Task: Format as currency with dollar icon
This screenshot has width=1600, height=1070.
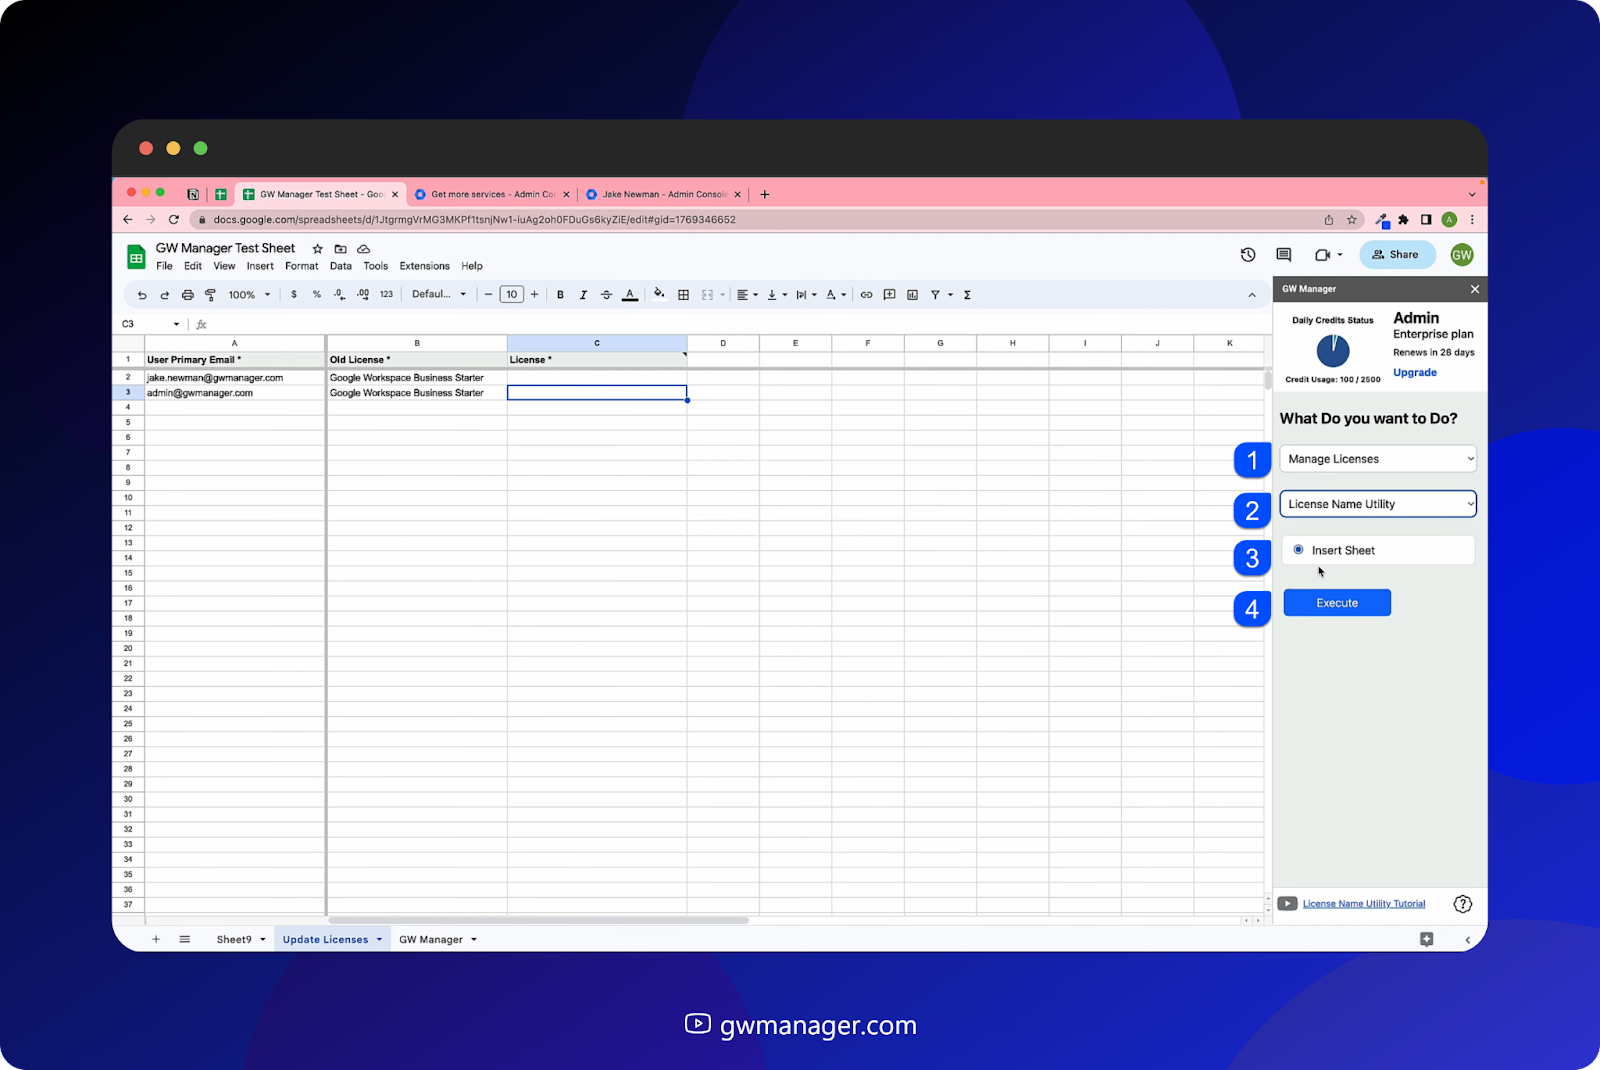Action: [x=294, y=295]
